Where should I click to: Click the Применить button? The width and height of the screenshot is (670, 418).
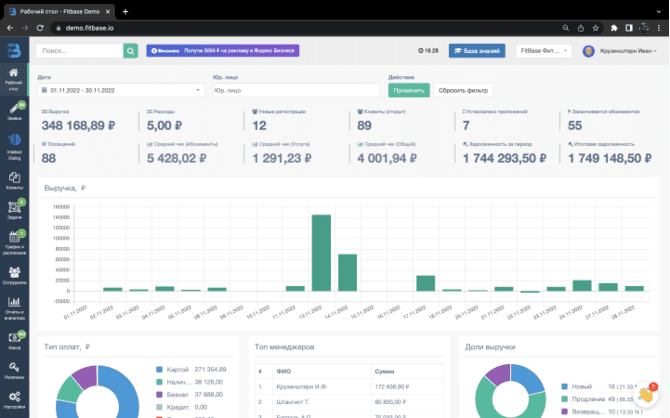[408, 90]
